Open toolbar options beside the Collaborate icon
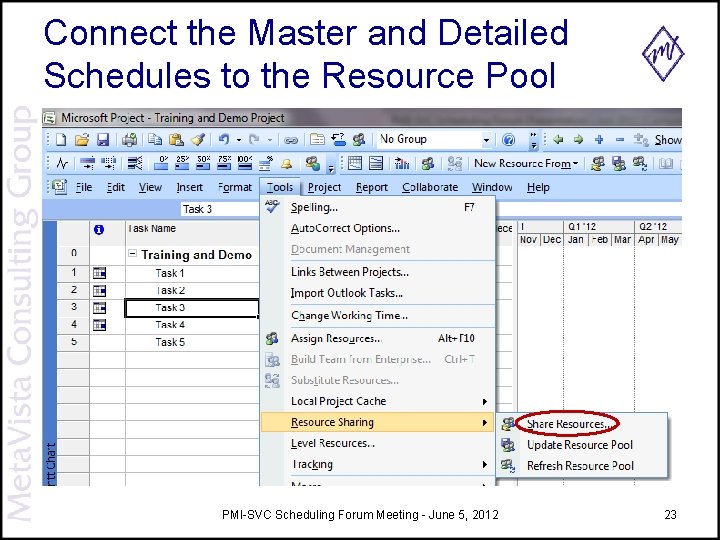Image resolution: width=720 pixels, height=540 pixels. (332, 164)
